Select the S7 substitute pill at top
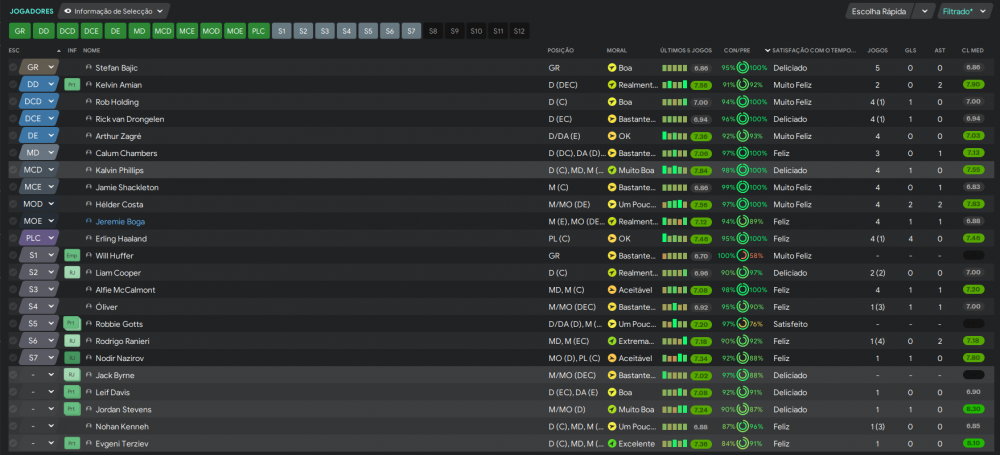 tap(412, 31)
